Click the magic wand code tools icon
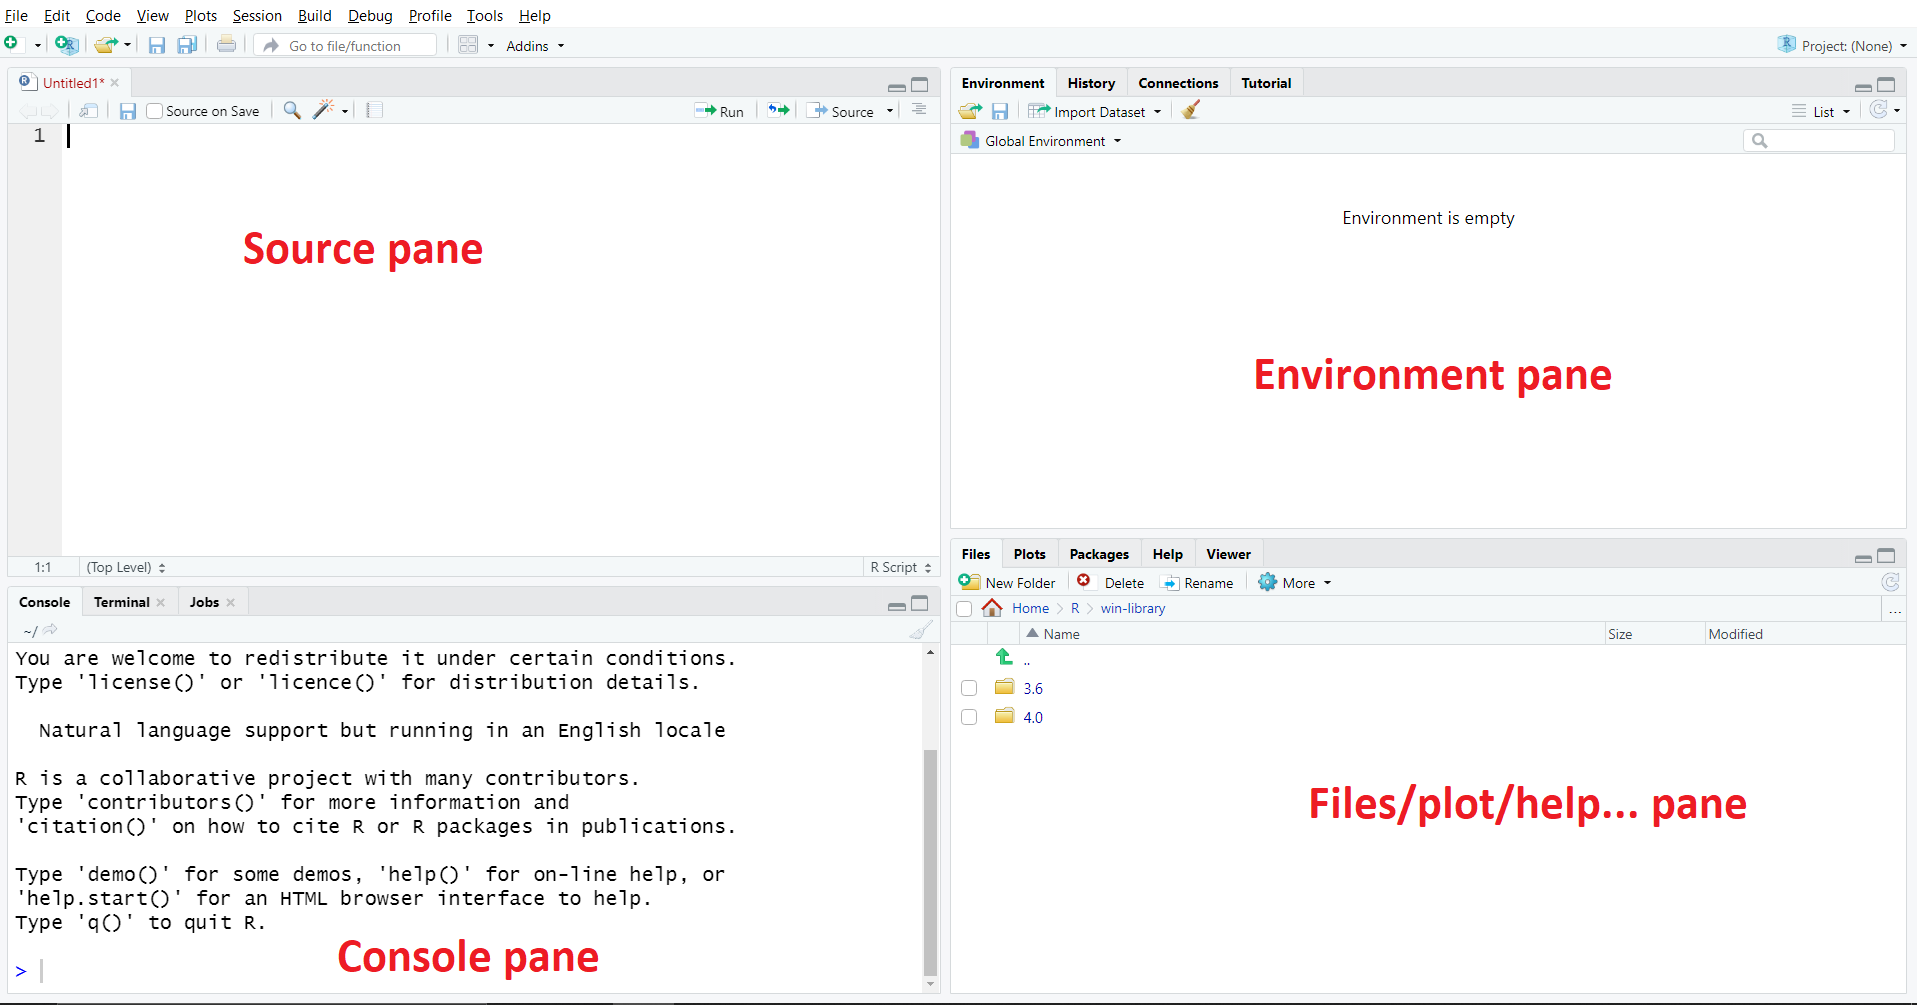The image size is (1917, 1005). click(x=323, y=110)
